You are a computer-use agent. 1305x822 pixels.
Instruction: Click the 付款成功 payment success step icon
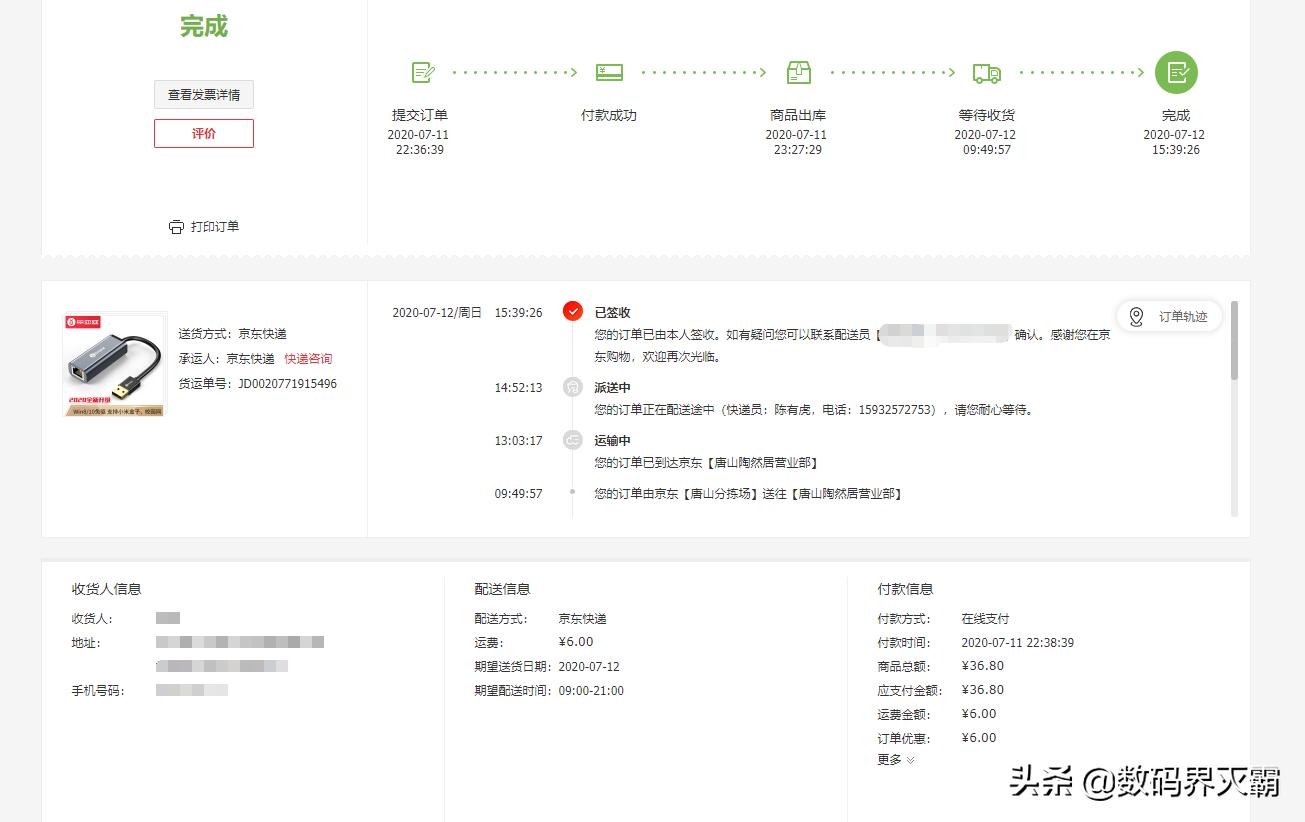[x=609, y=71]
